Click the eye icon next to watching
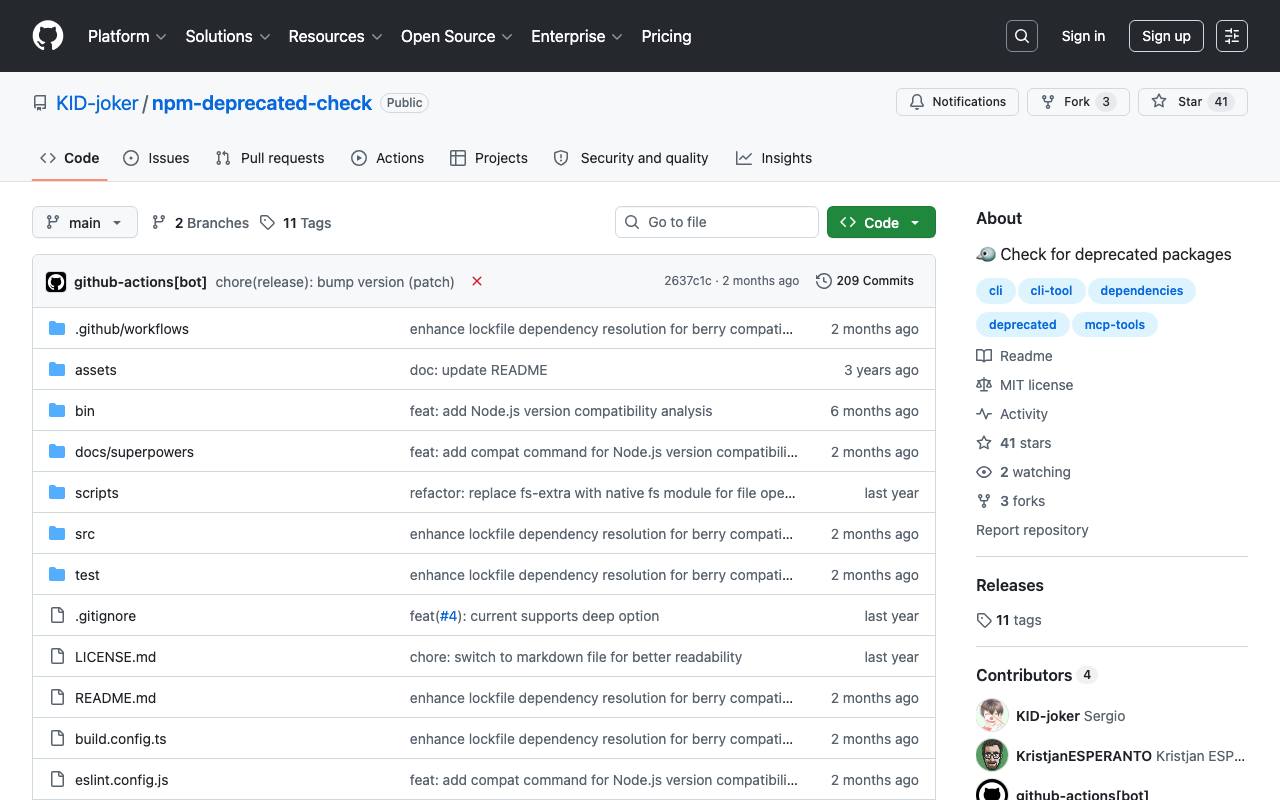Screen dimensions: 1280x800 point(984,472)
